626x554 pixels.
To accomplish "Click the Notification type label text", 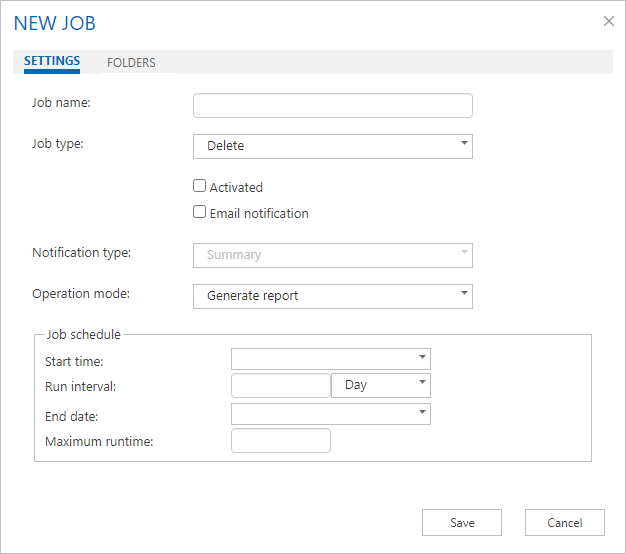I will 82,253.
